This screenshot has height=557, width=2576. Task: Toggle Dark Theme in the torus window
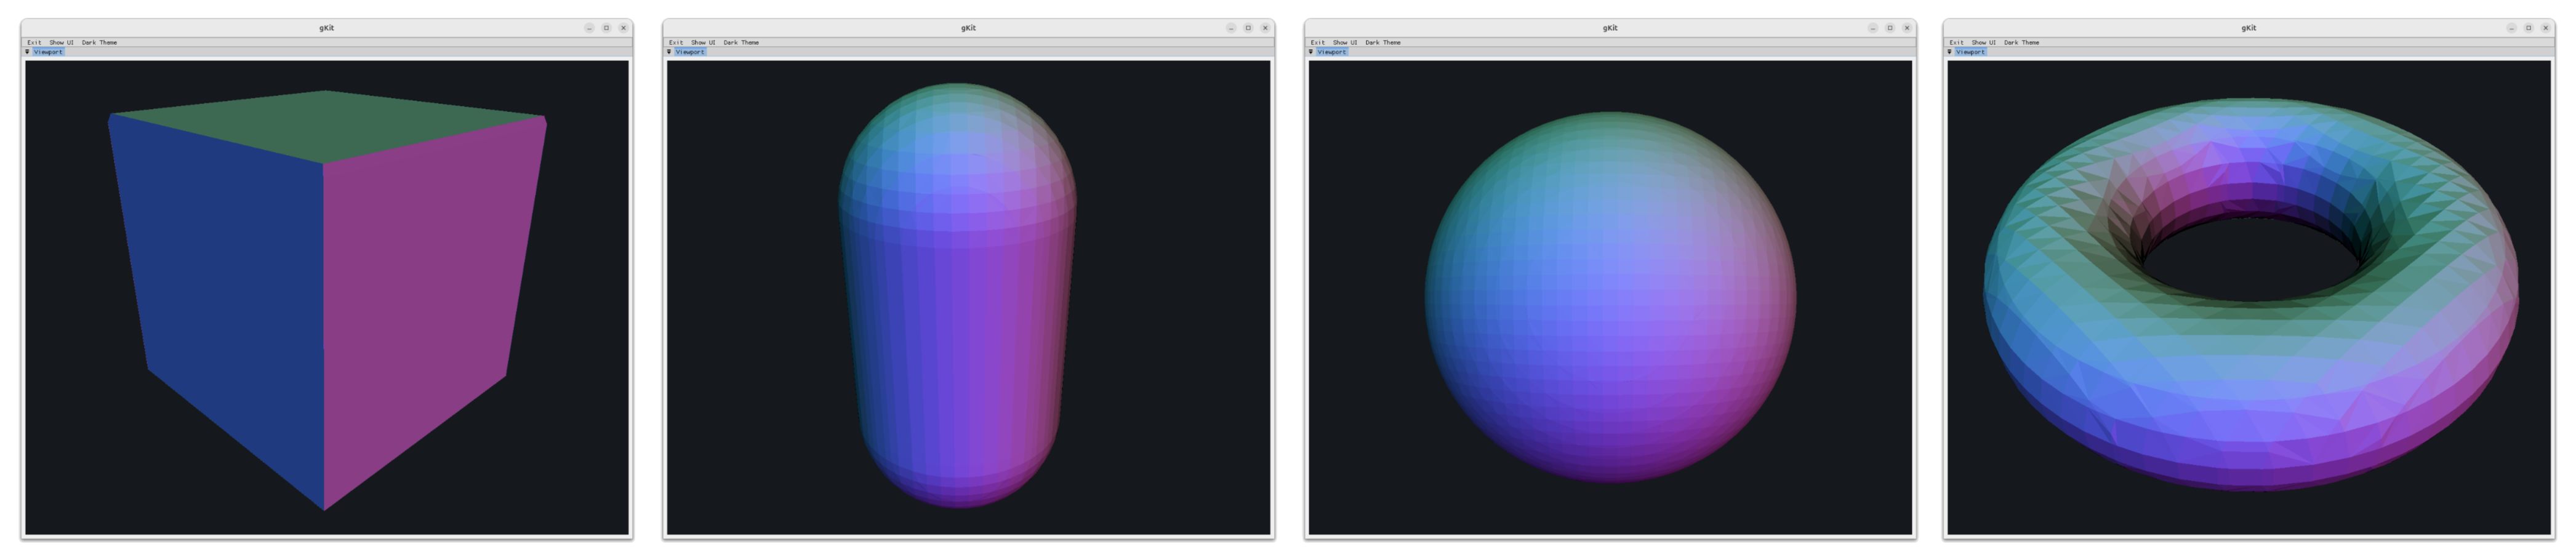point(2021,43)
